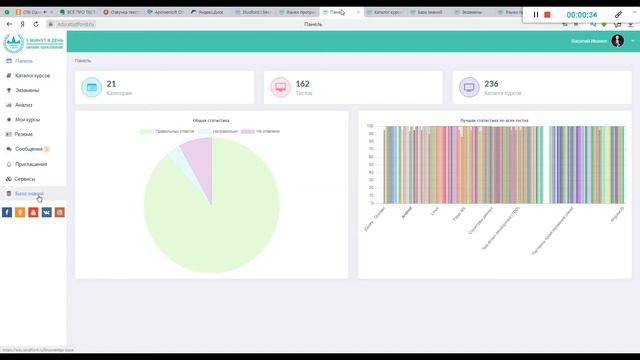Click the Yandex home button
This screenshot has width=640, height=360.
(x=22, y=24)
